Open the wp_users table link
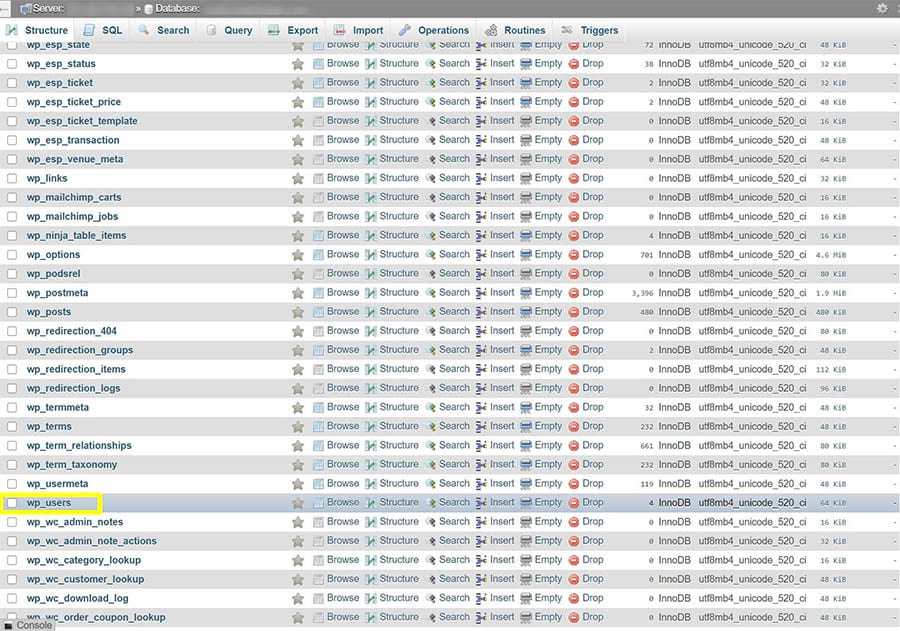900x631 pixels. pos(49,503)
